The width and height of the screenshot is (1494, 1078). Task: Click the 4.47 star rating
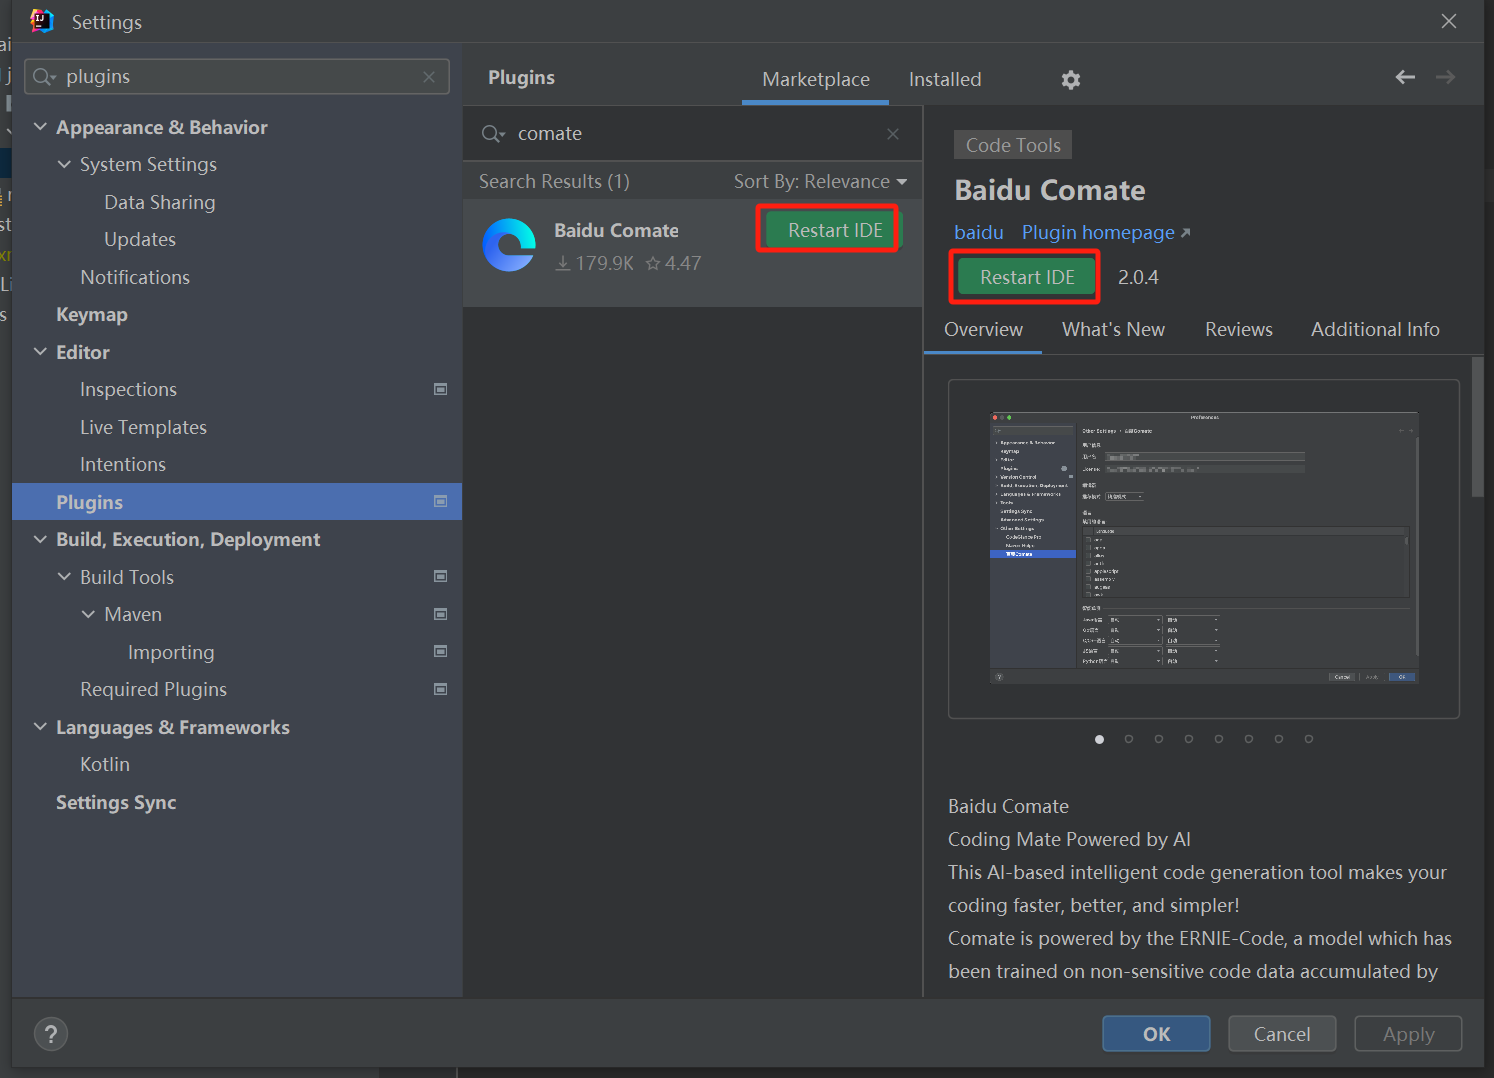(x=674, y=263)
